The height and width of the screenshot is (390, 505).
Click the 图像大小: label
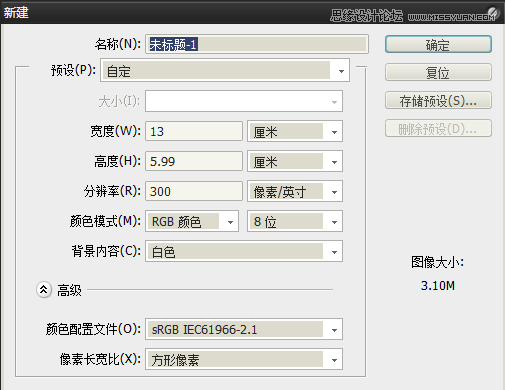coord(437,262)
